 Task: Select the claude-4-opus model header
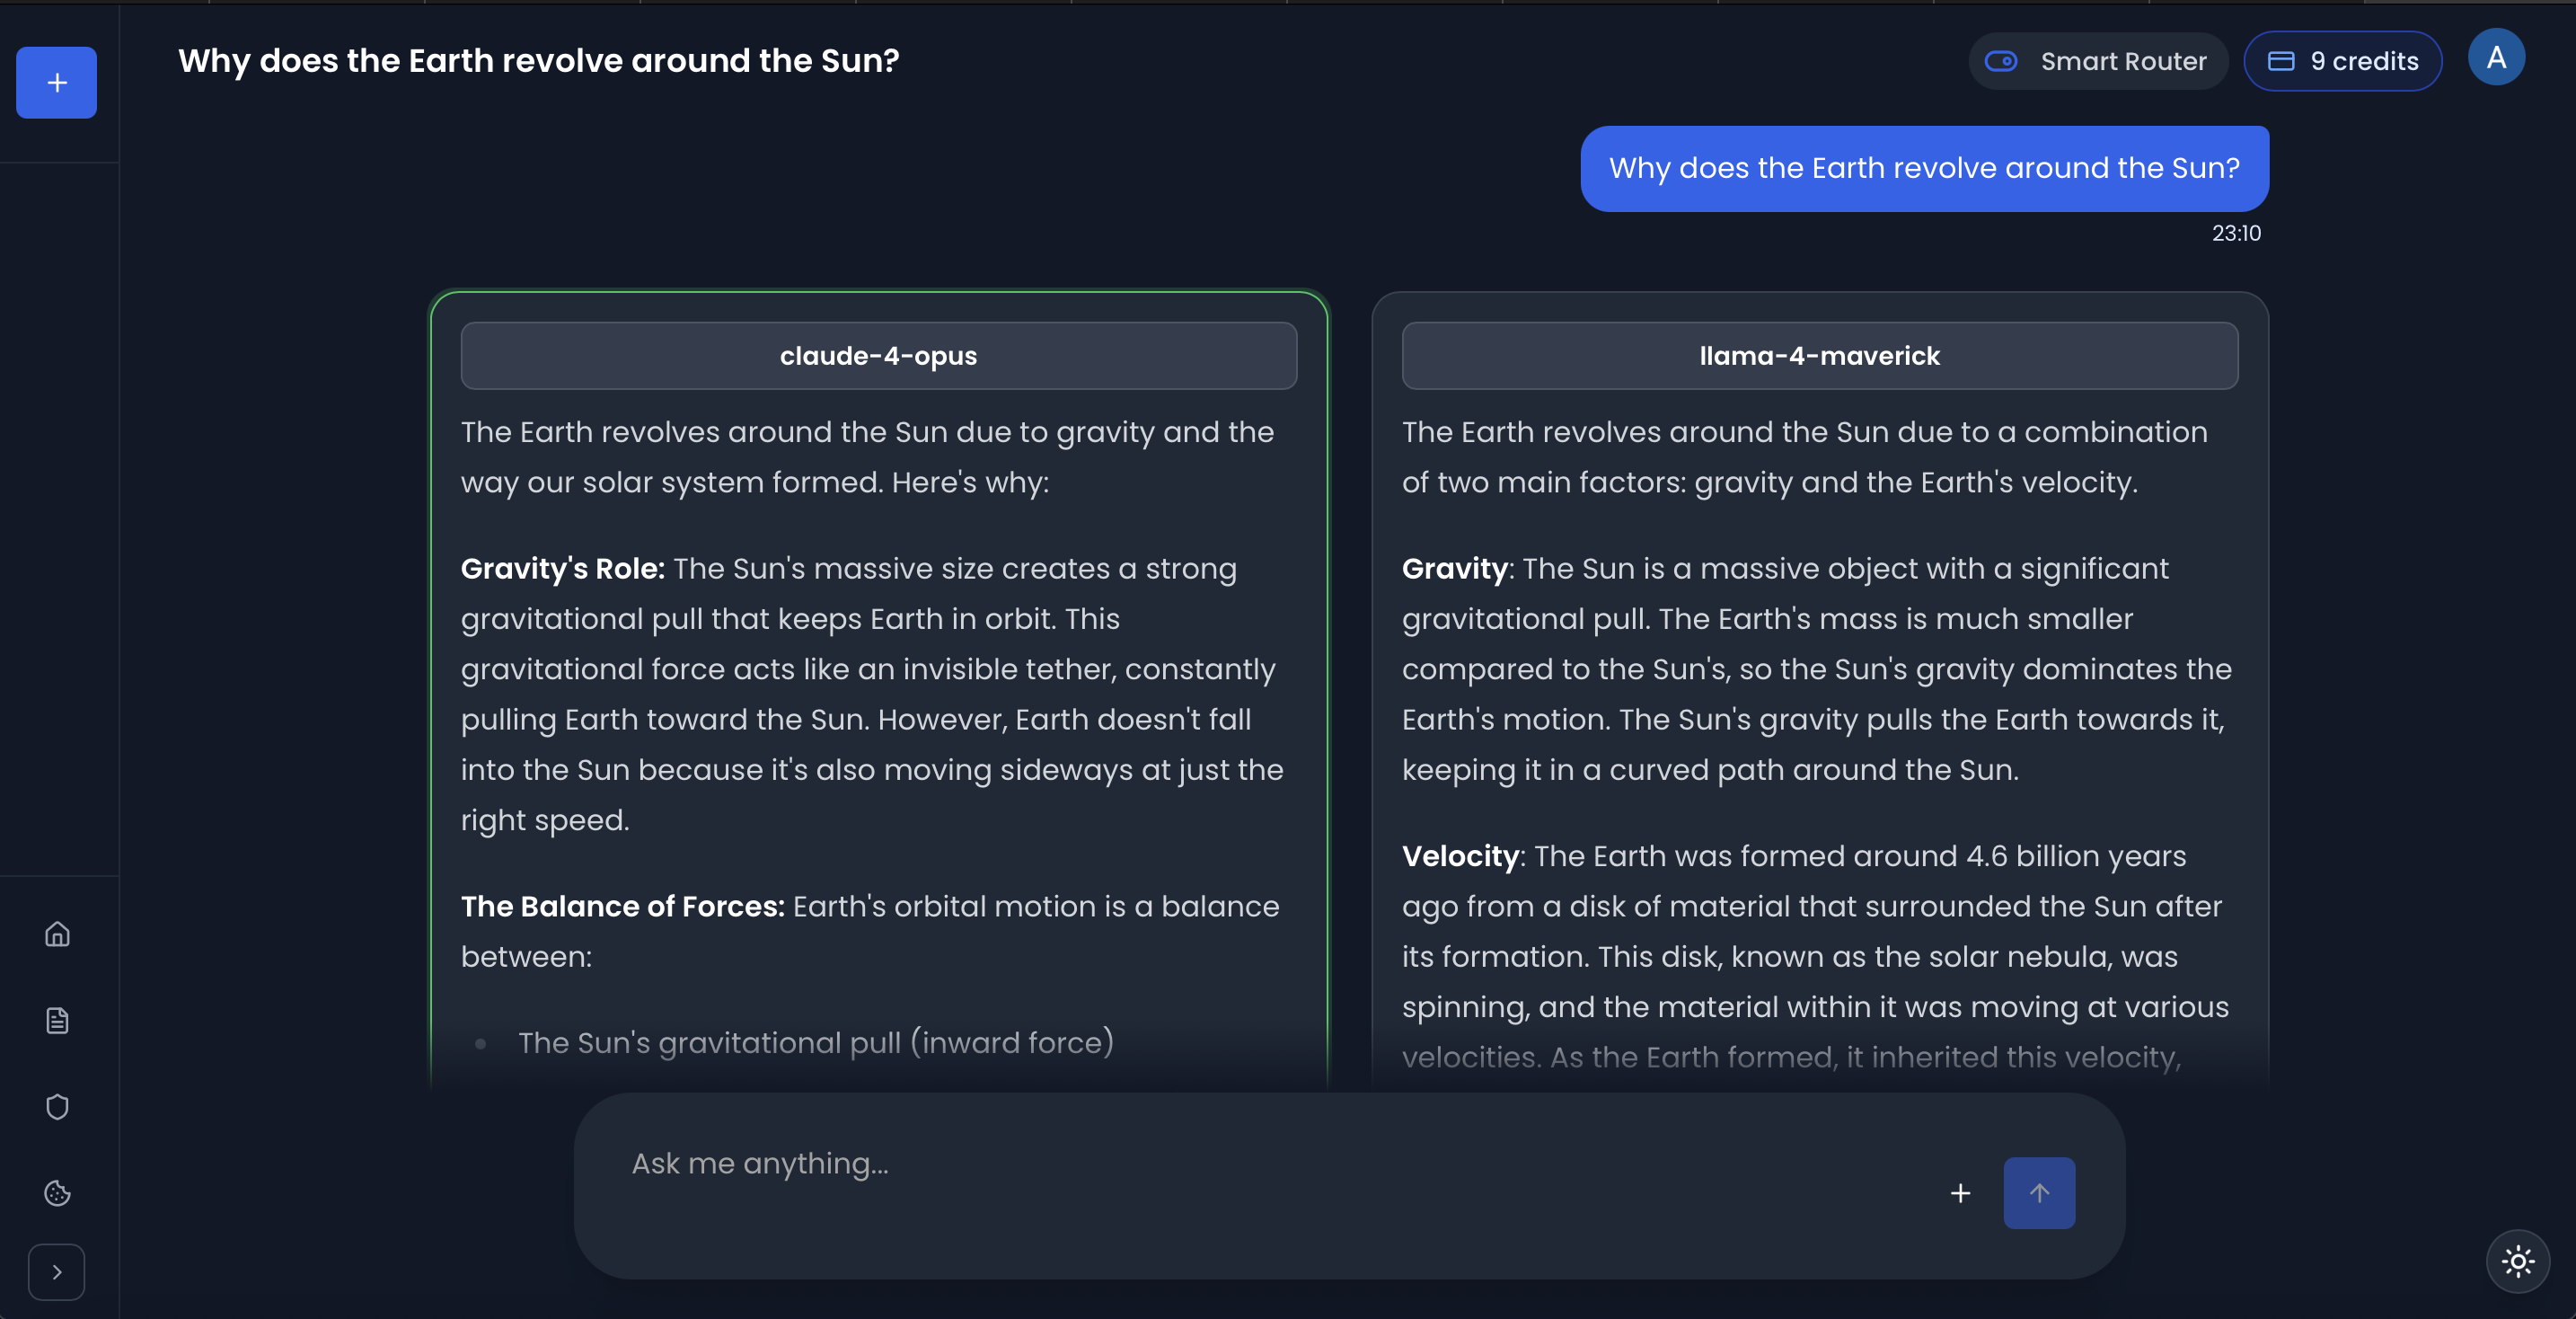[x=878, y=355]
